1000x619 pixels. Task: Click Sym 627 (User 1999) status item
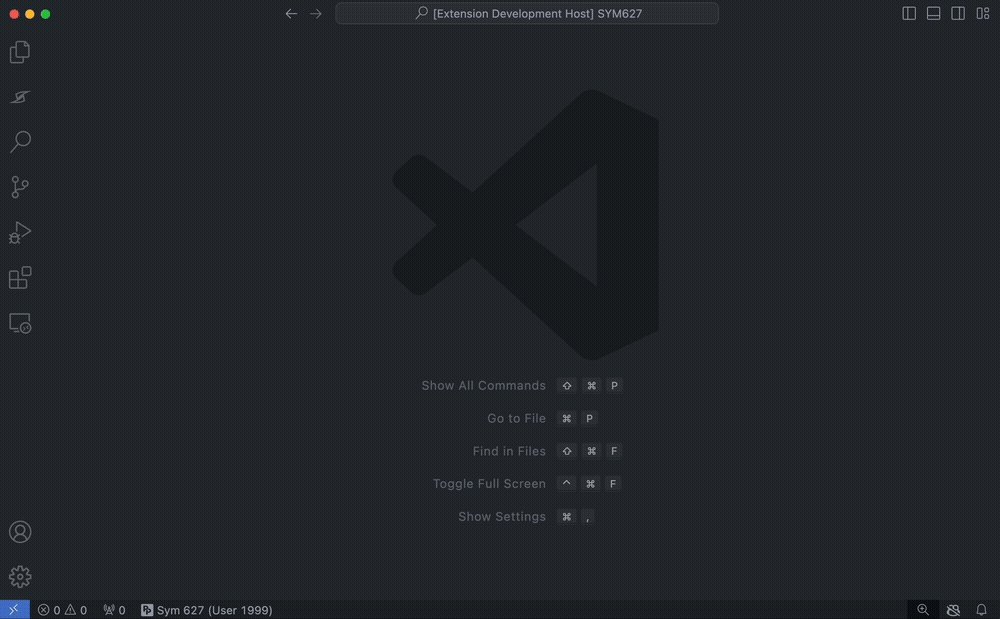(207, 610)
